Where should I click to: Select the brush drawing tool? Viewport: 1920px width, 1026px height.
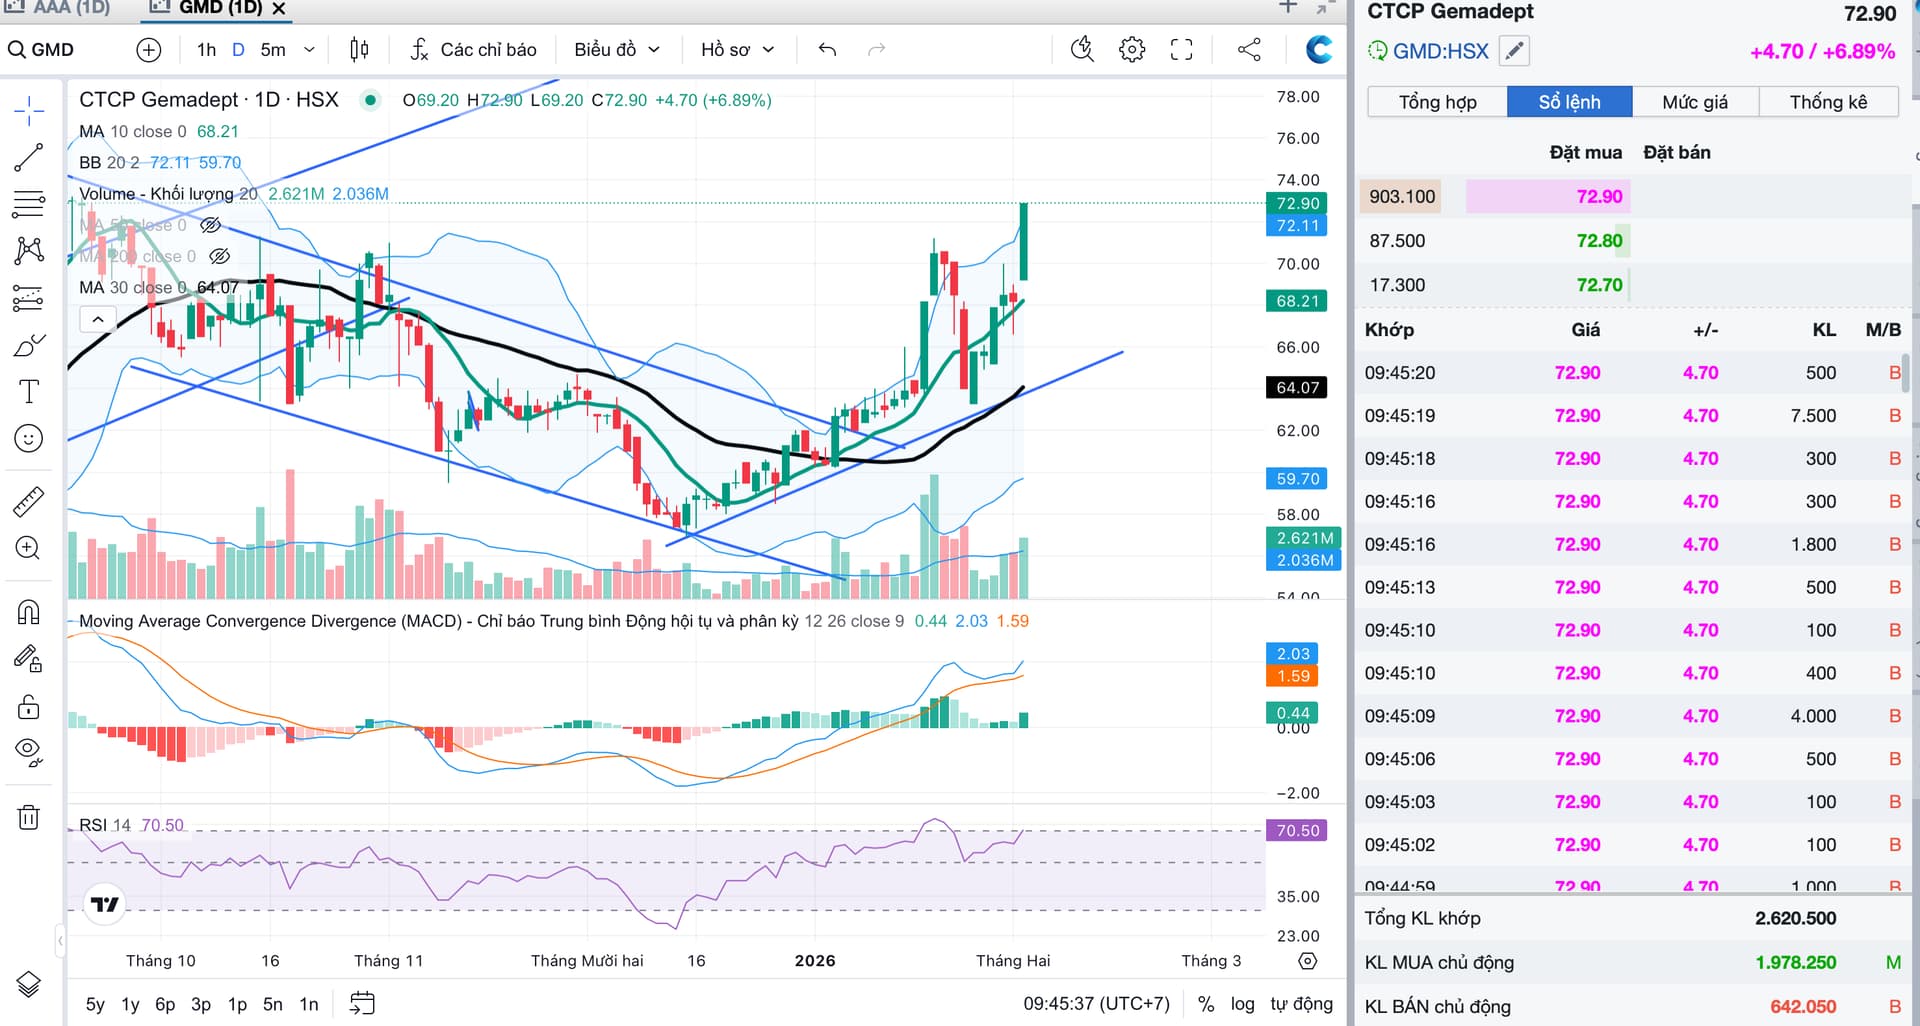coord(29,345)
